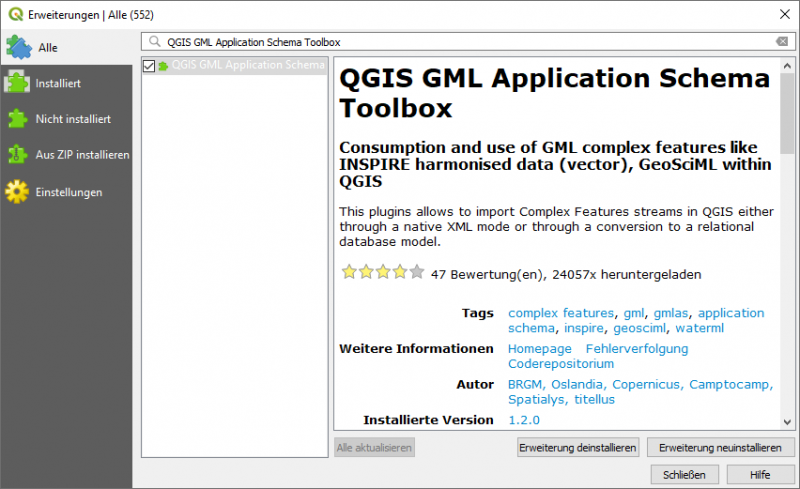Click the third rating star
Screen dimensions: 800x489
[383, 272]
